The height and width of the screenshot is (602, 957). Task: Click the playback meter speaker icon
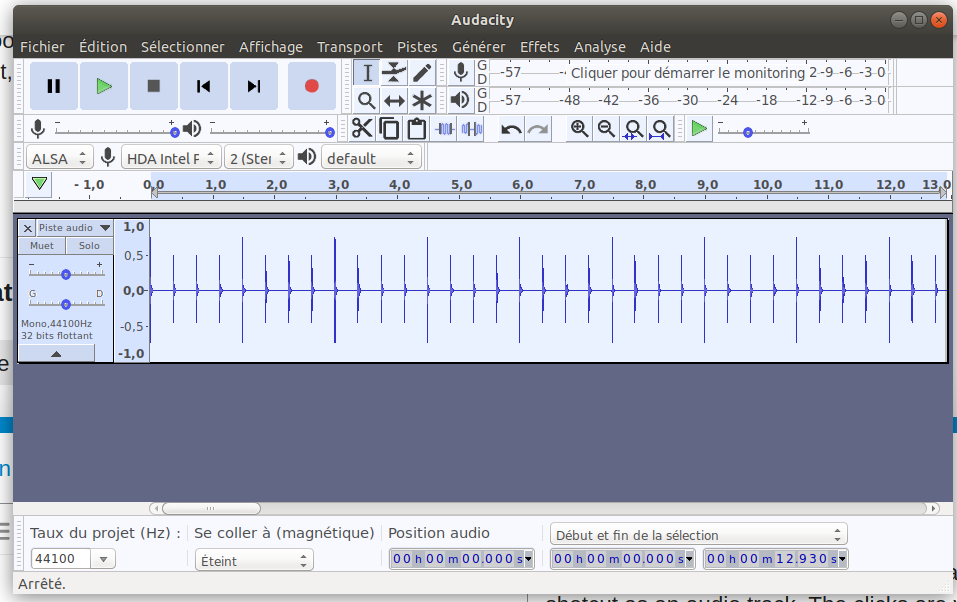click(461, 100)
